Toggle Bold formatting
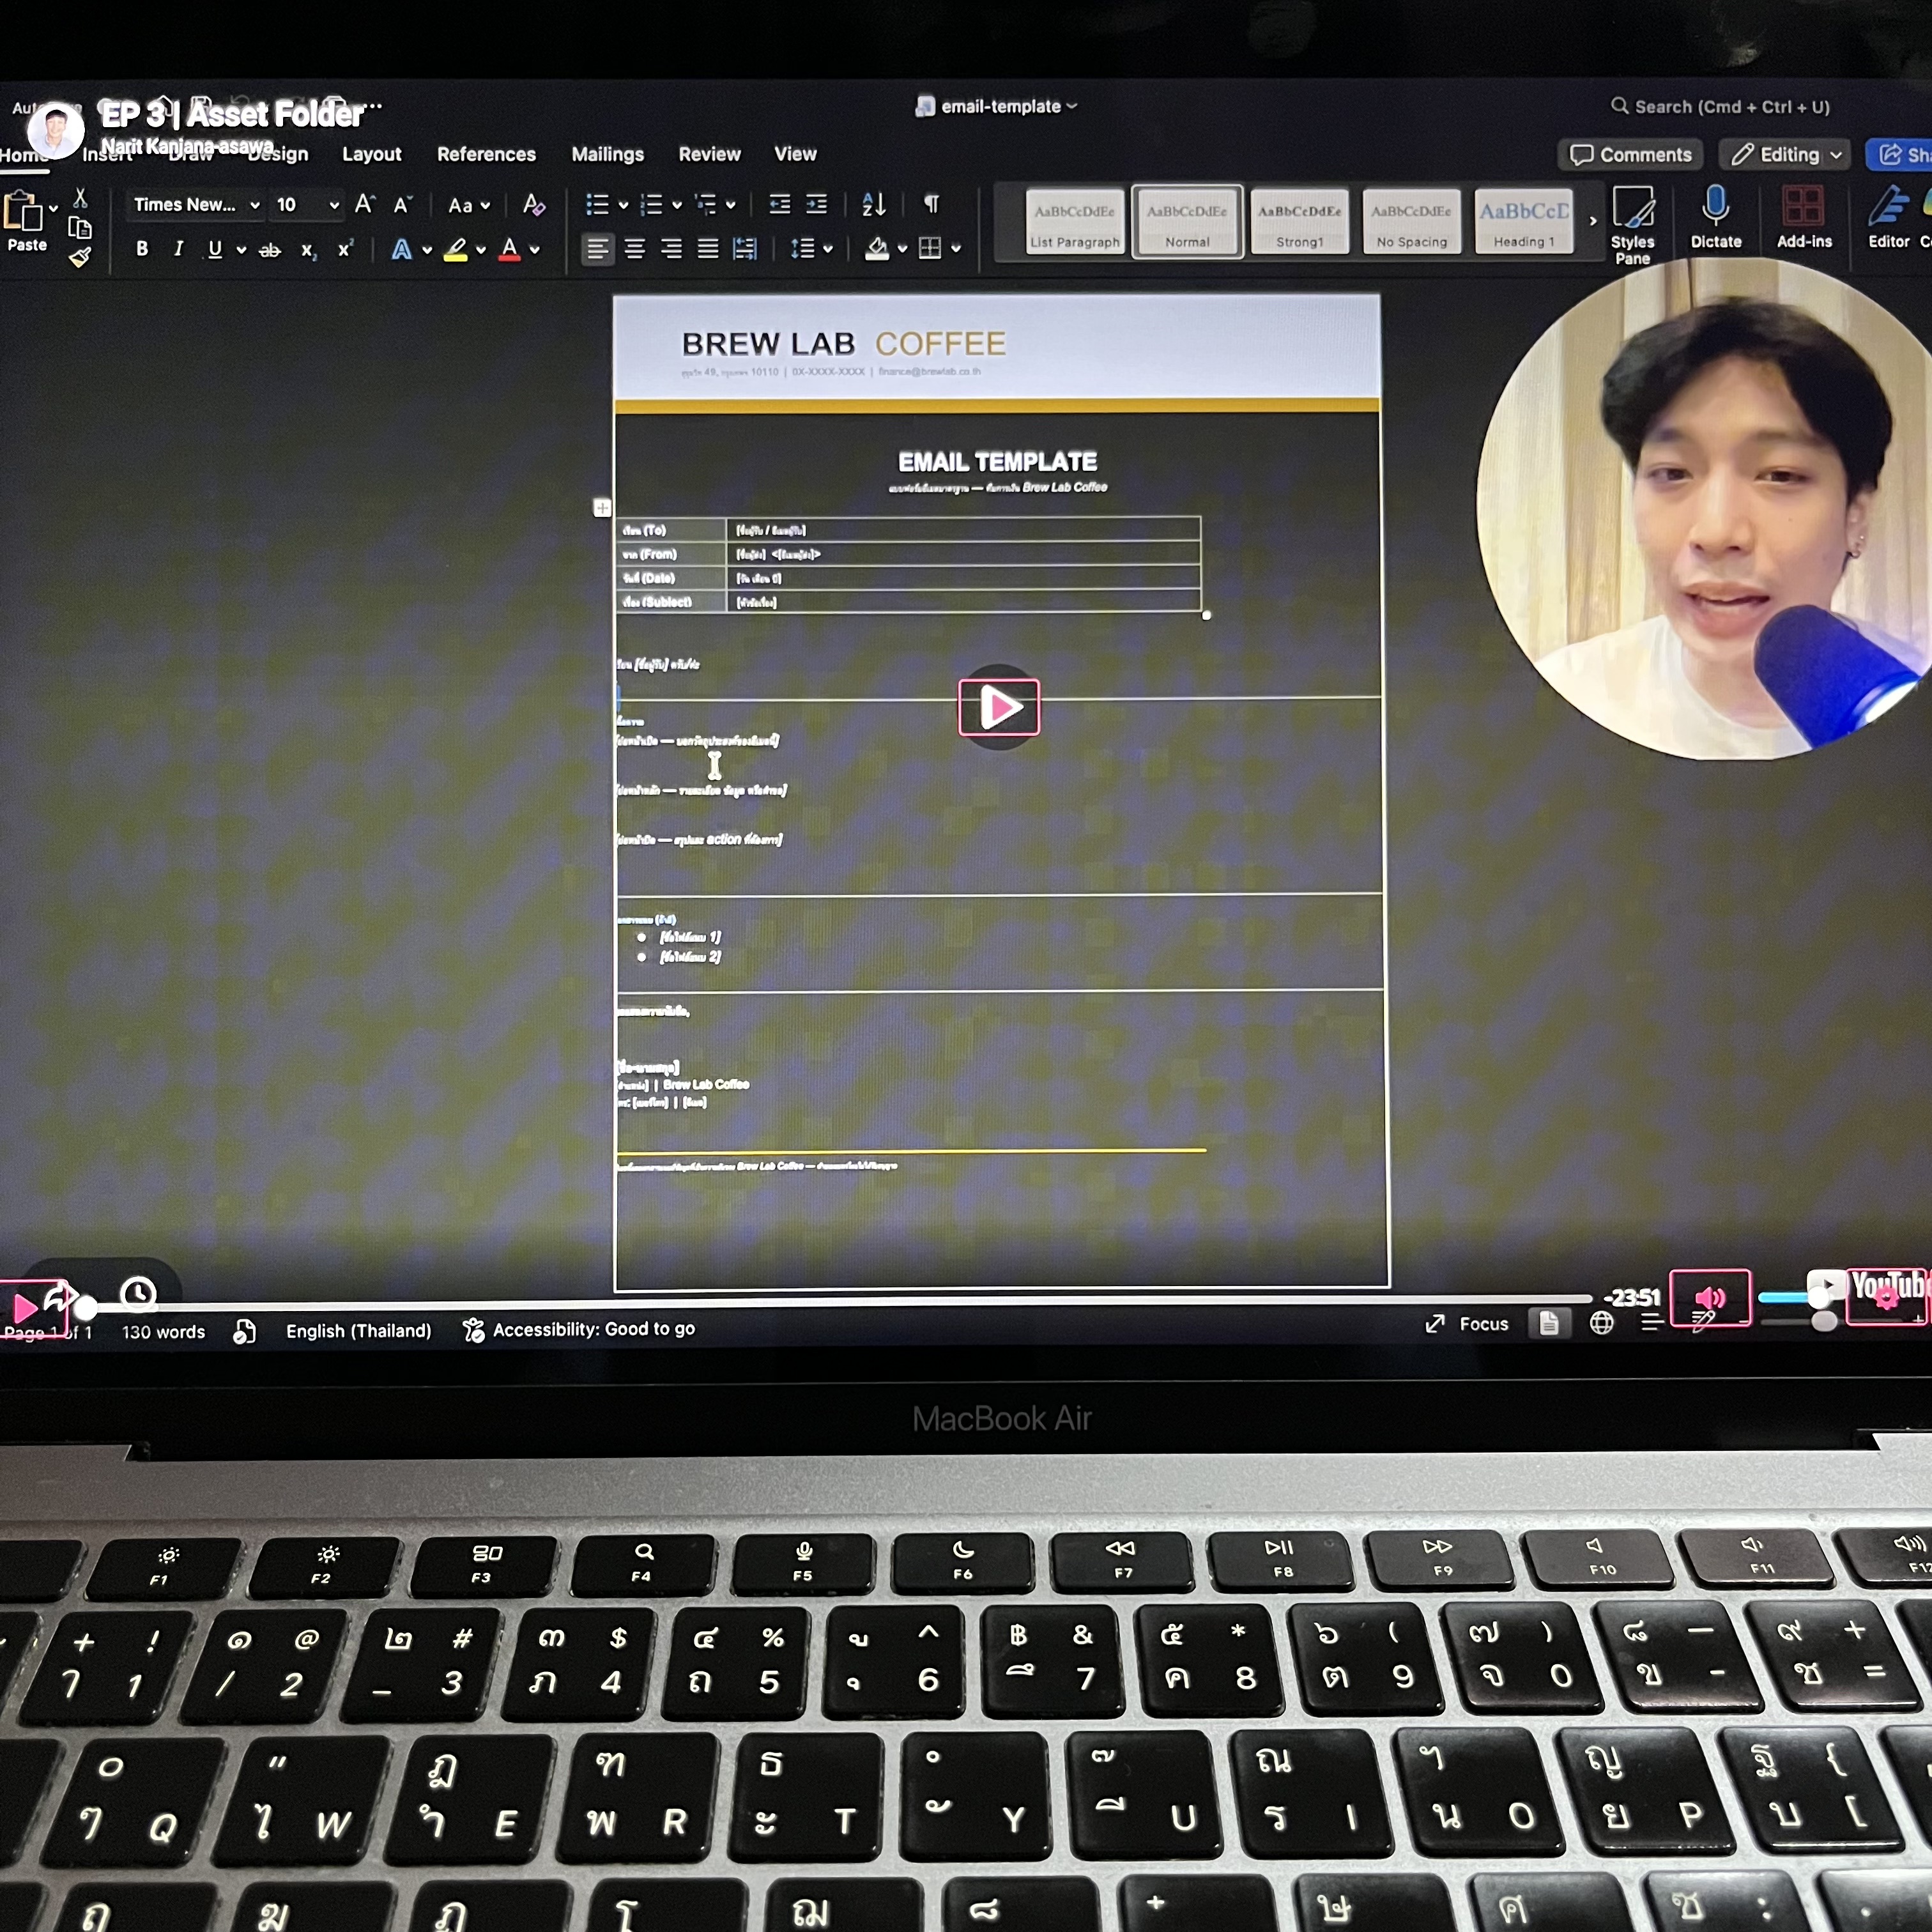 142,249
